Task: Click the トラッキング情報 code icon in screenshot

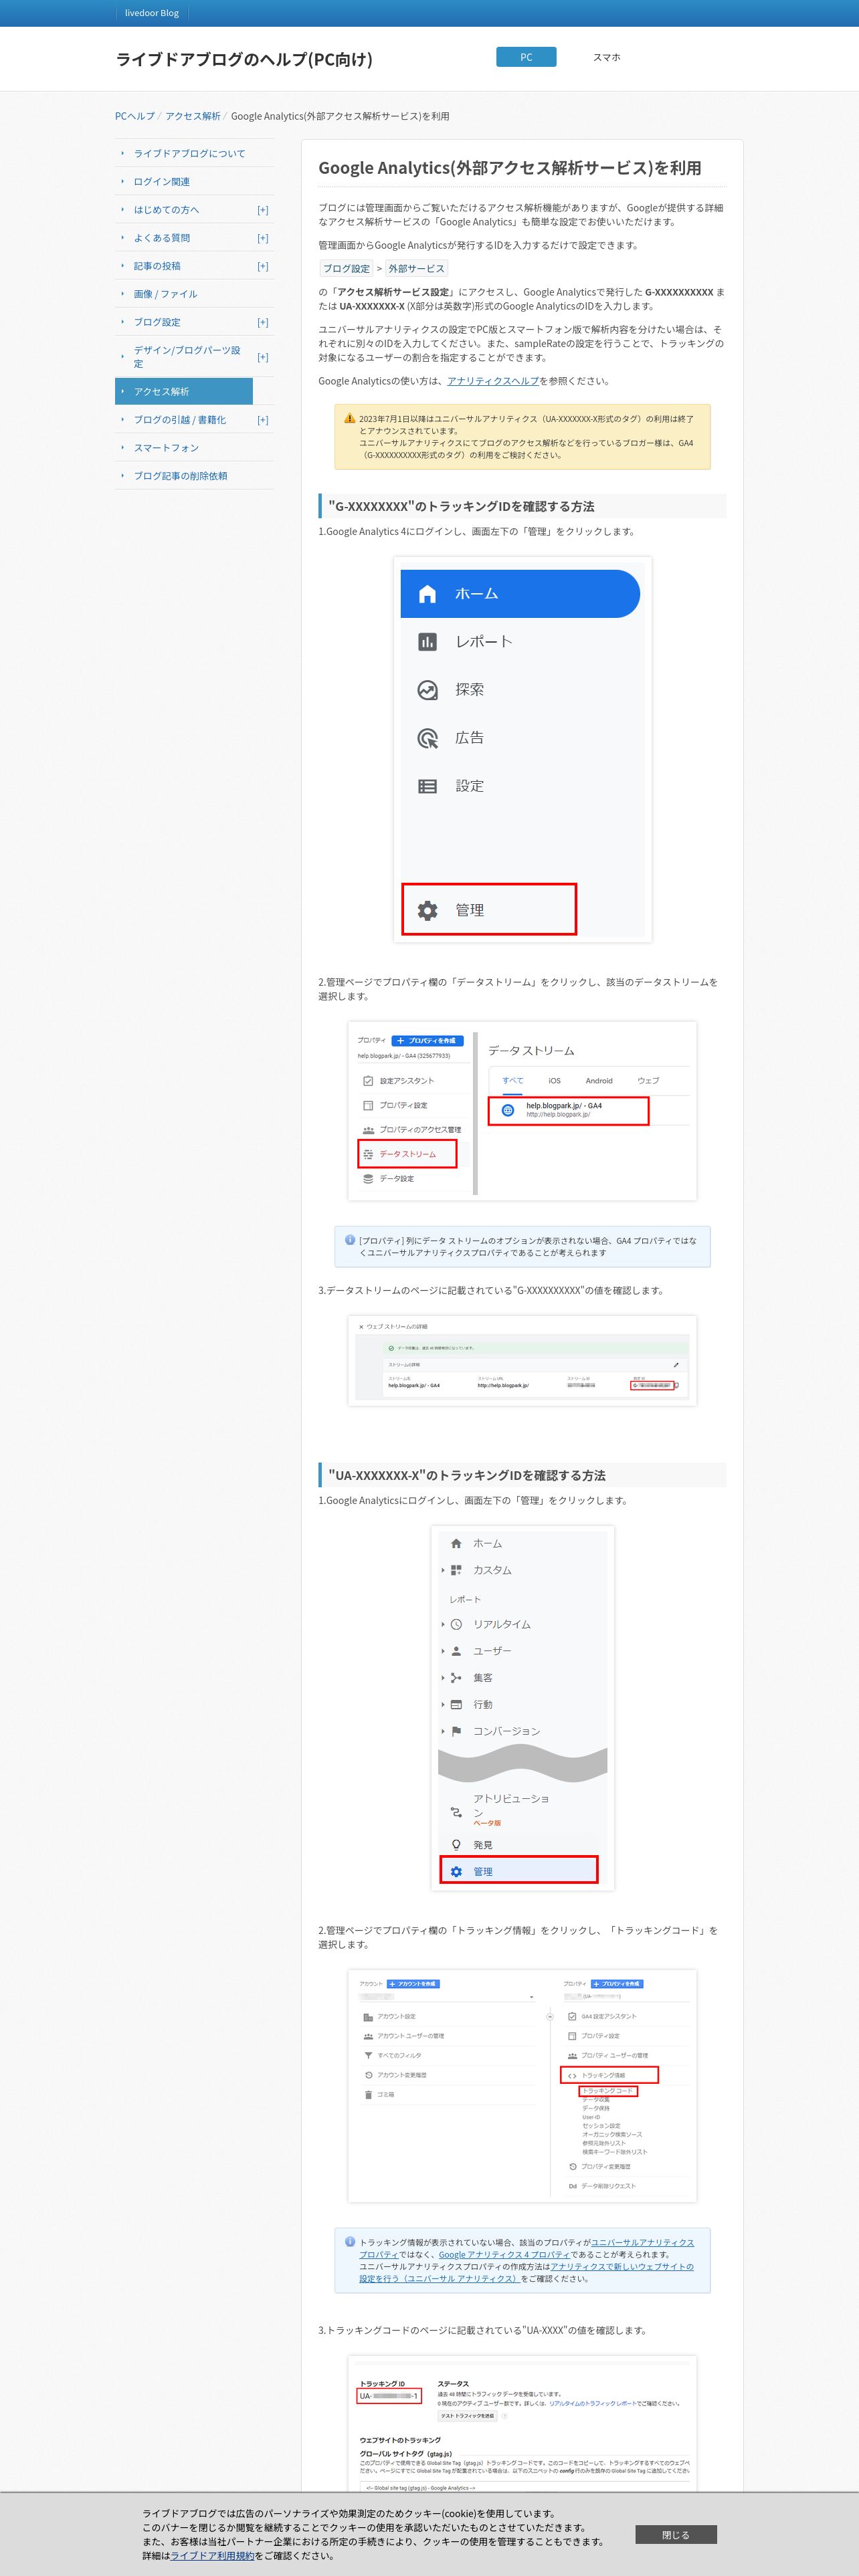Action: pyautogui.click(x=572, y=2075)
